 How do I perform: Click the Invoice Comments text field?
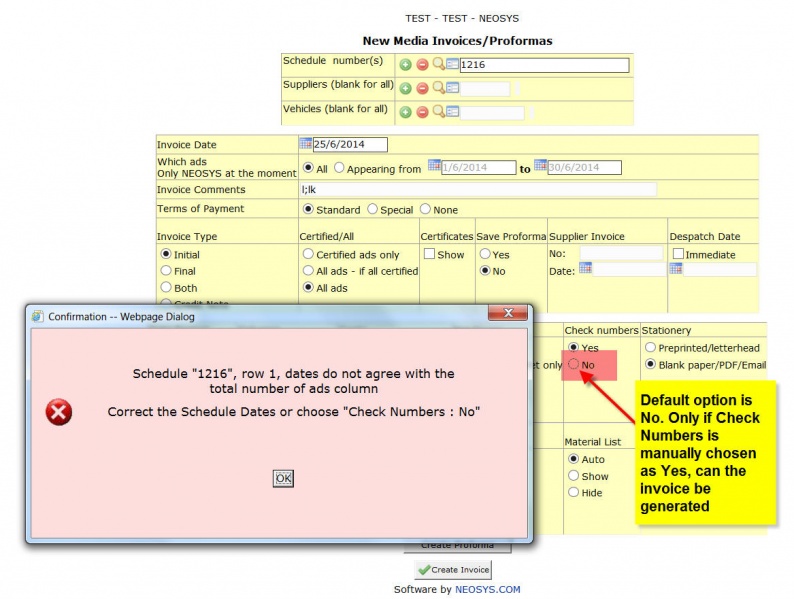(x=478, y=189)
